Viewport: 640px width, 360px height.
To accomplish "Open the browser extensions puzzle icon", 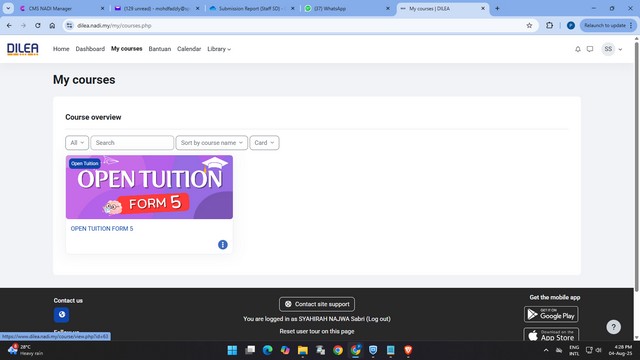I will 549,25.
